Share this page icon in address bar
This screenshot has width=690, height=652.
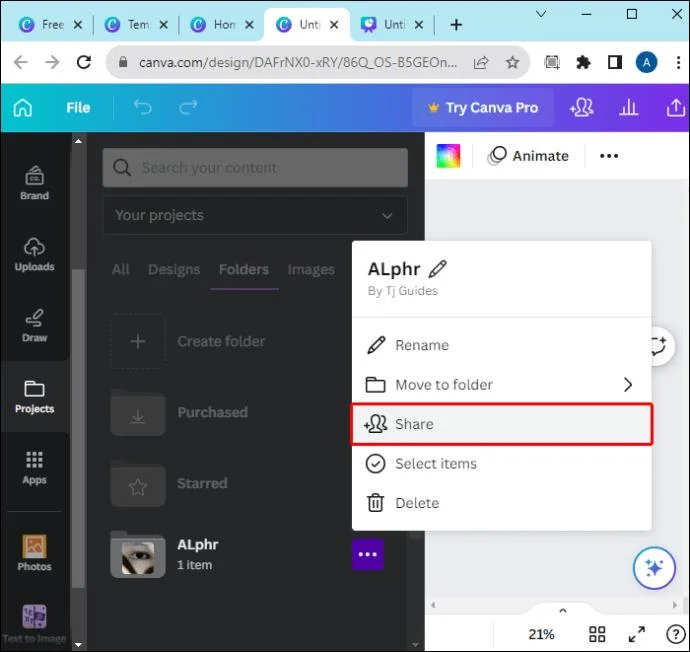click(x=481, y=62)
